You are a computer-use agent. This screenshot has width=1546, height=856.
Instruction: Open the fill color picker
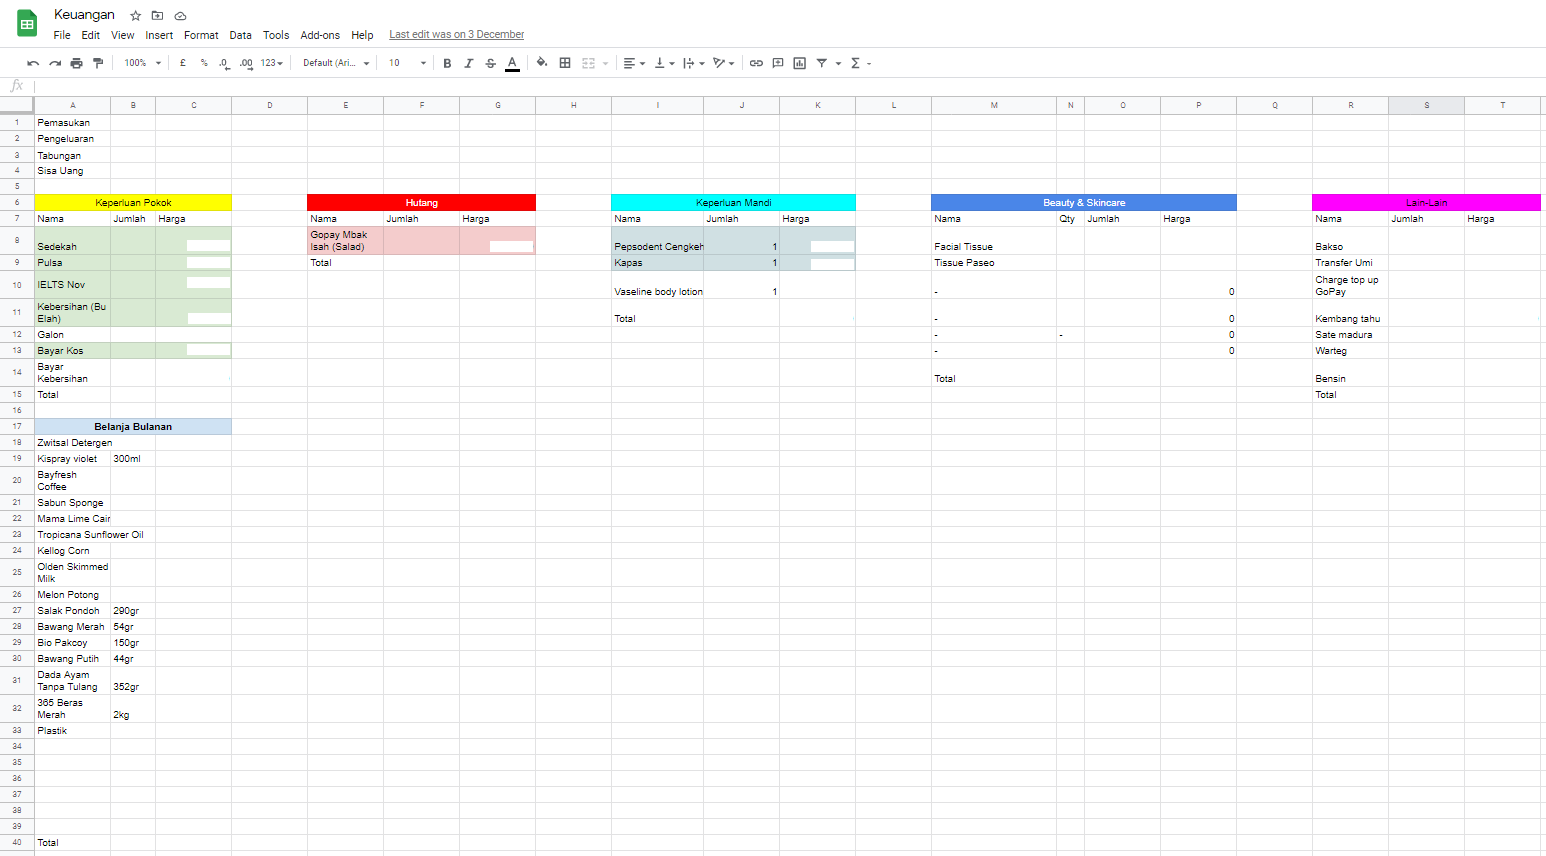click(542, 63)
